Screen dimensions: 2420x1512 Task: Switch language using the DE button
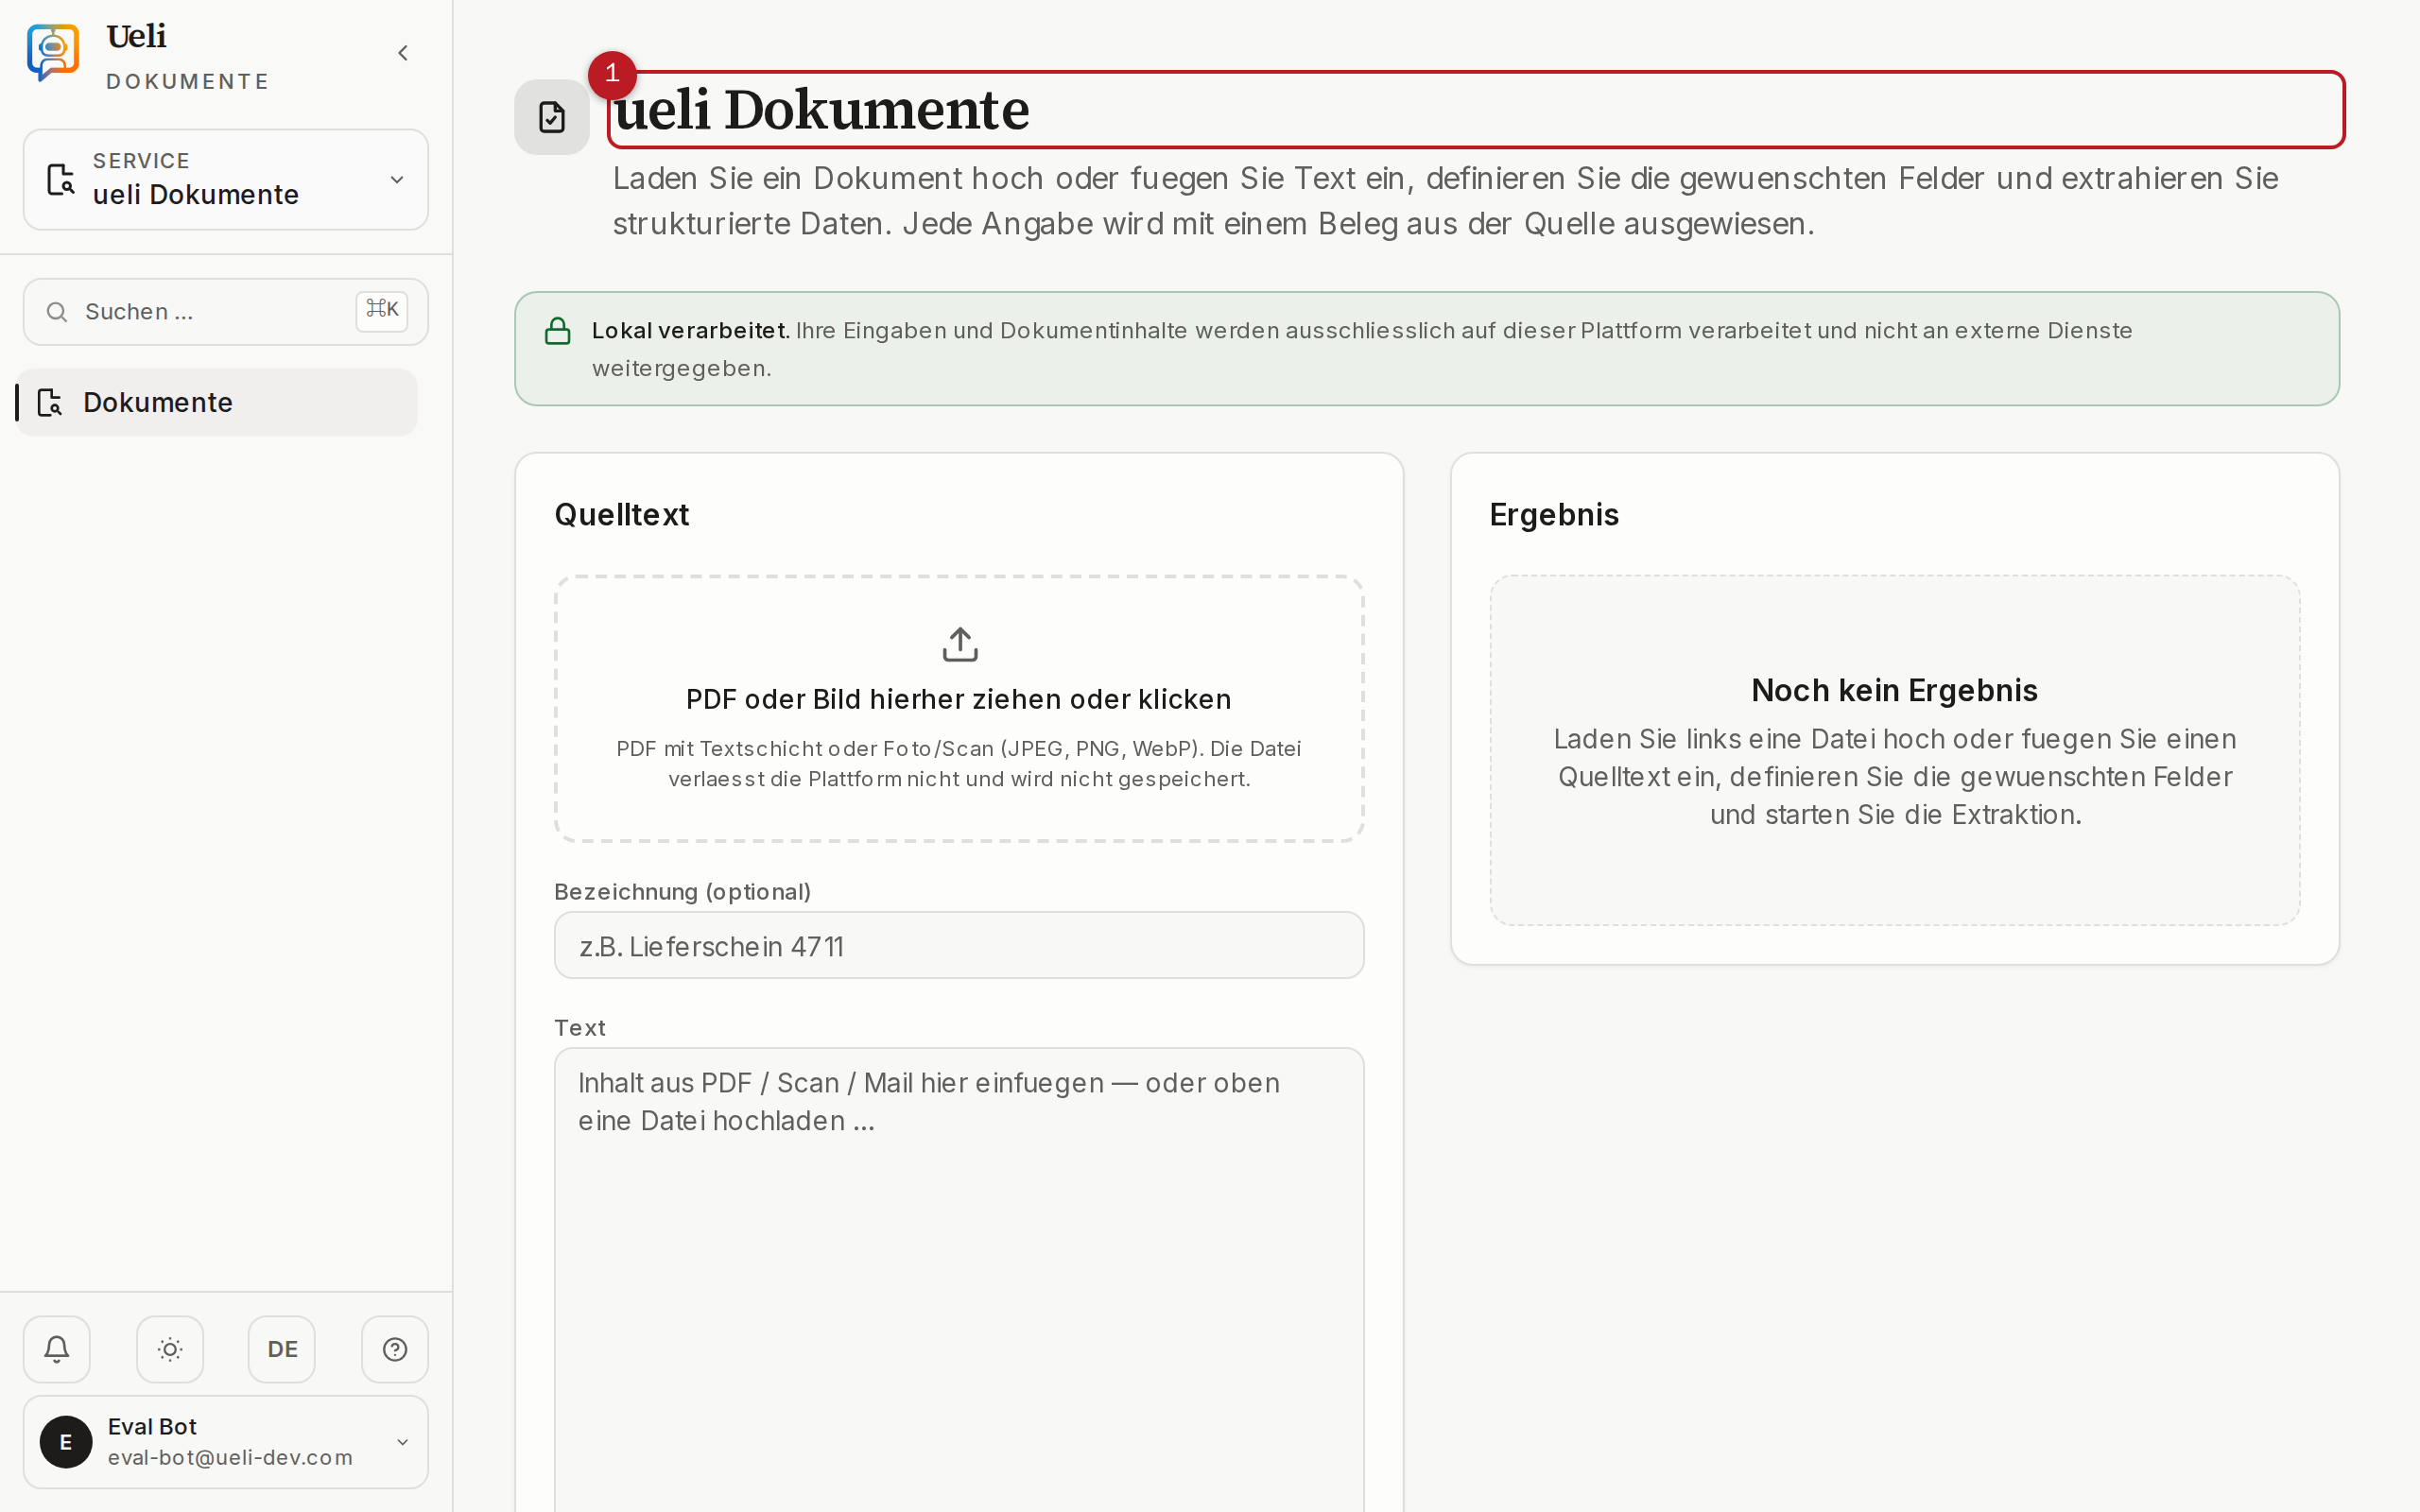282,1349
